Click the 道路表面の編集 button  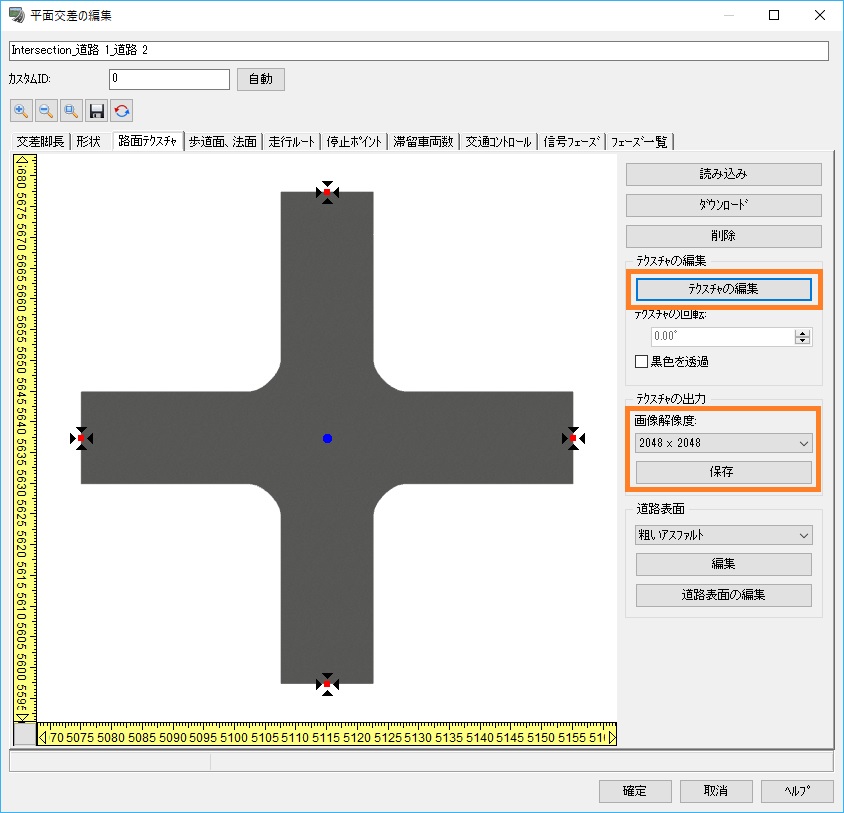[723, 595]
